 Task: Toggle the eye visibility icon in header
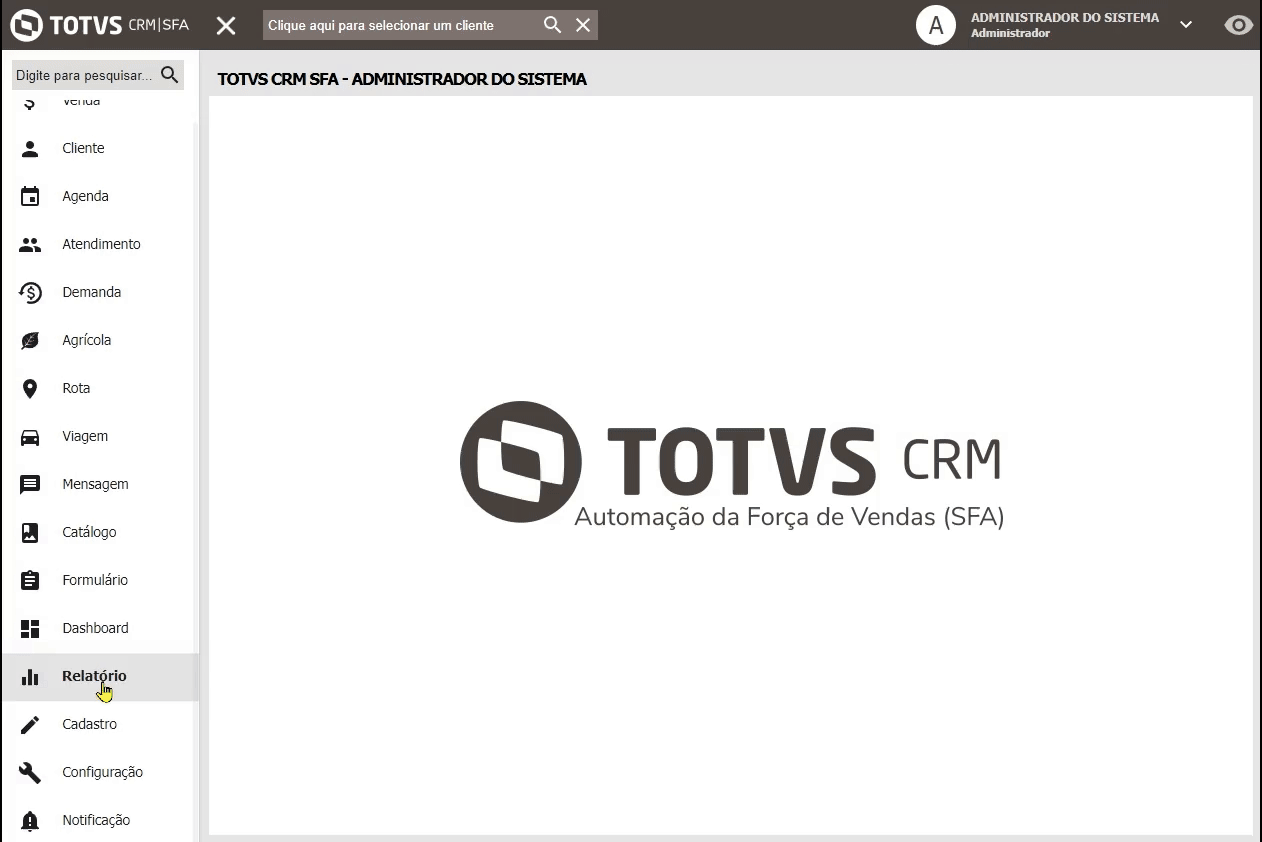point(1239,25)
